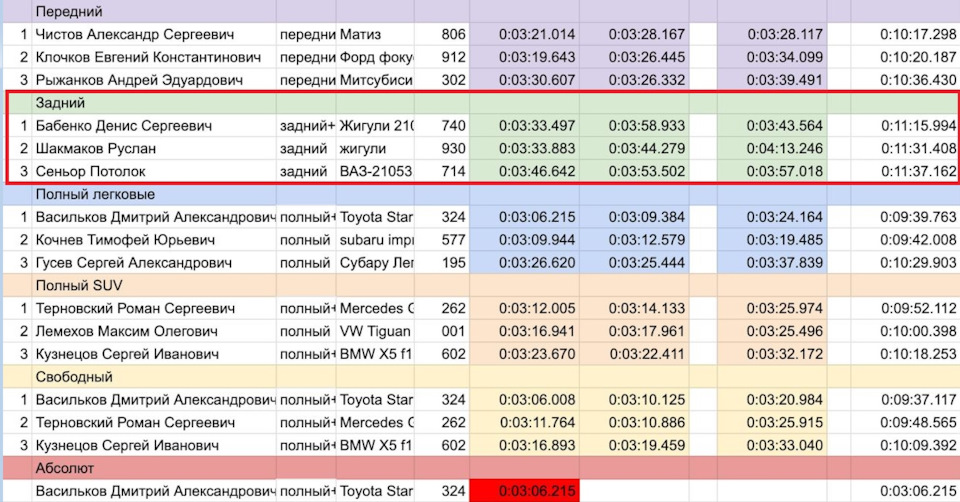Click the "Форд фокус" car cell
The width and height of the screenshot is (960, 502).
(x=376, y=57)
